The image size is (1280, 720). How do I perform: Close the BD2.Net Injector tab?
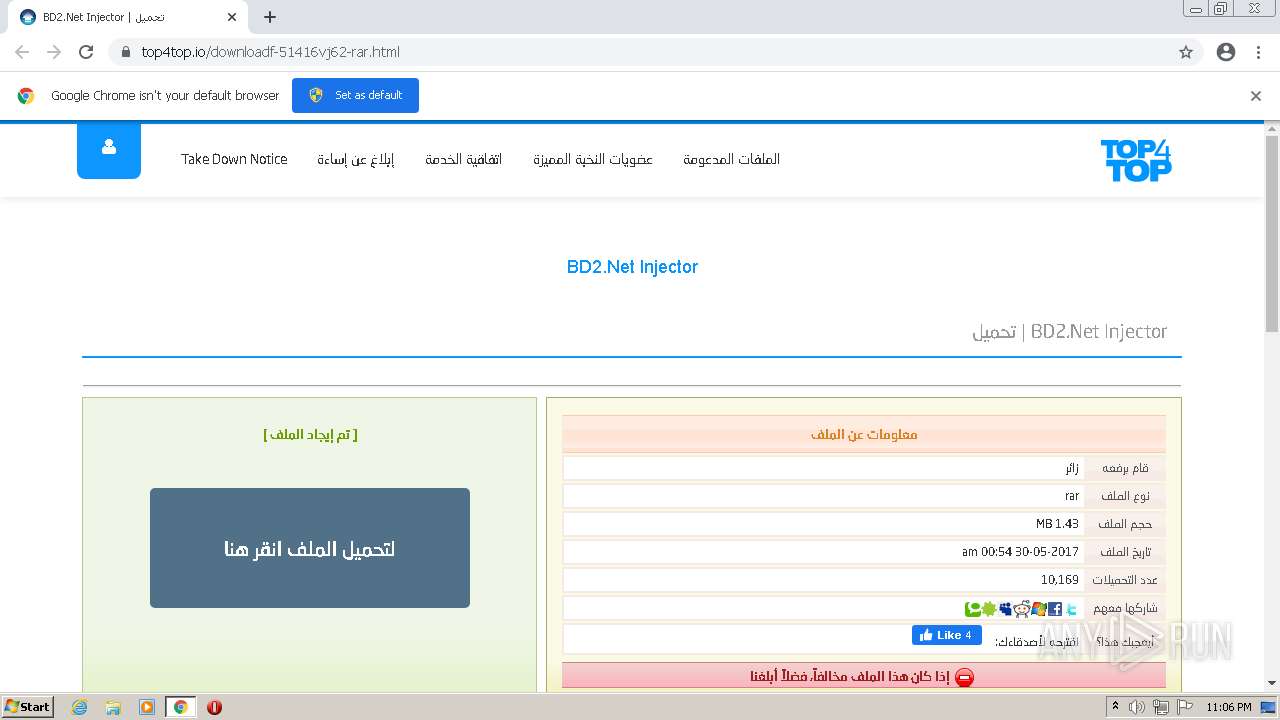[x=232, y=17]
